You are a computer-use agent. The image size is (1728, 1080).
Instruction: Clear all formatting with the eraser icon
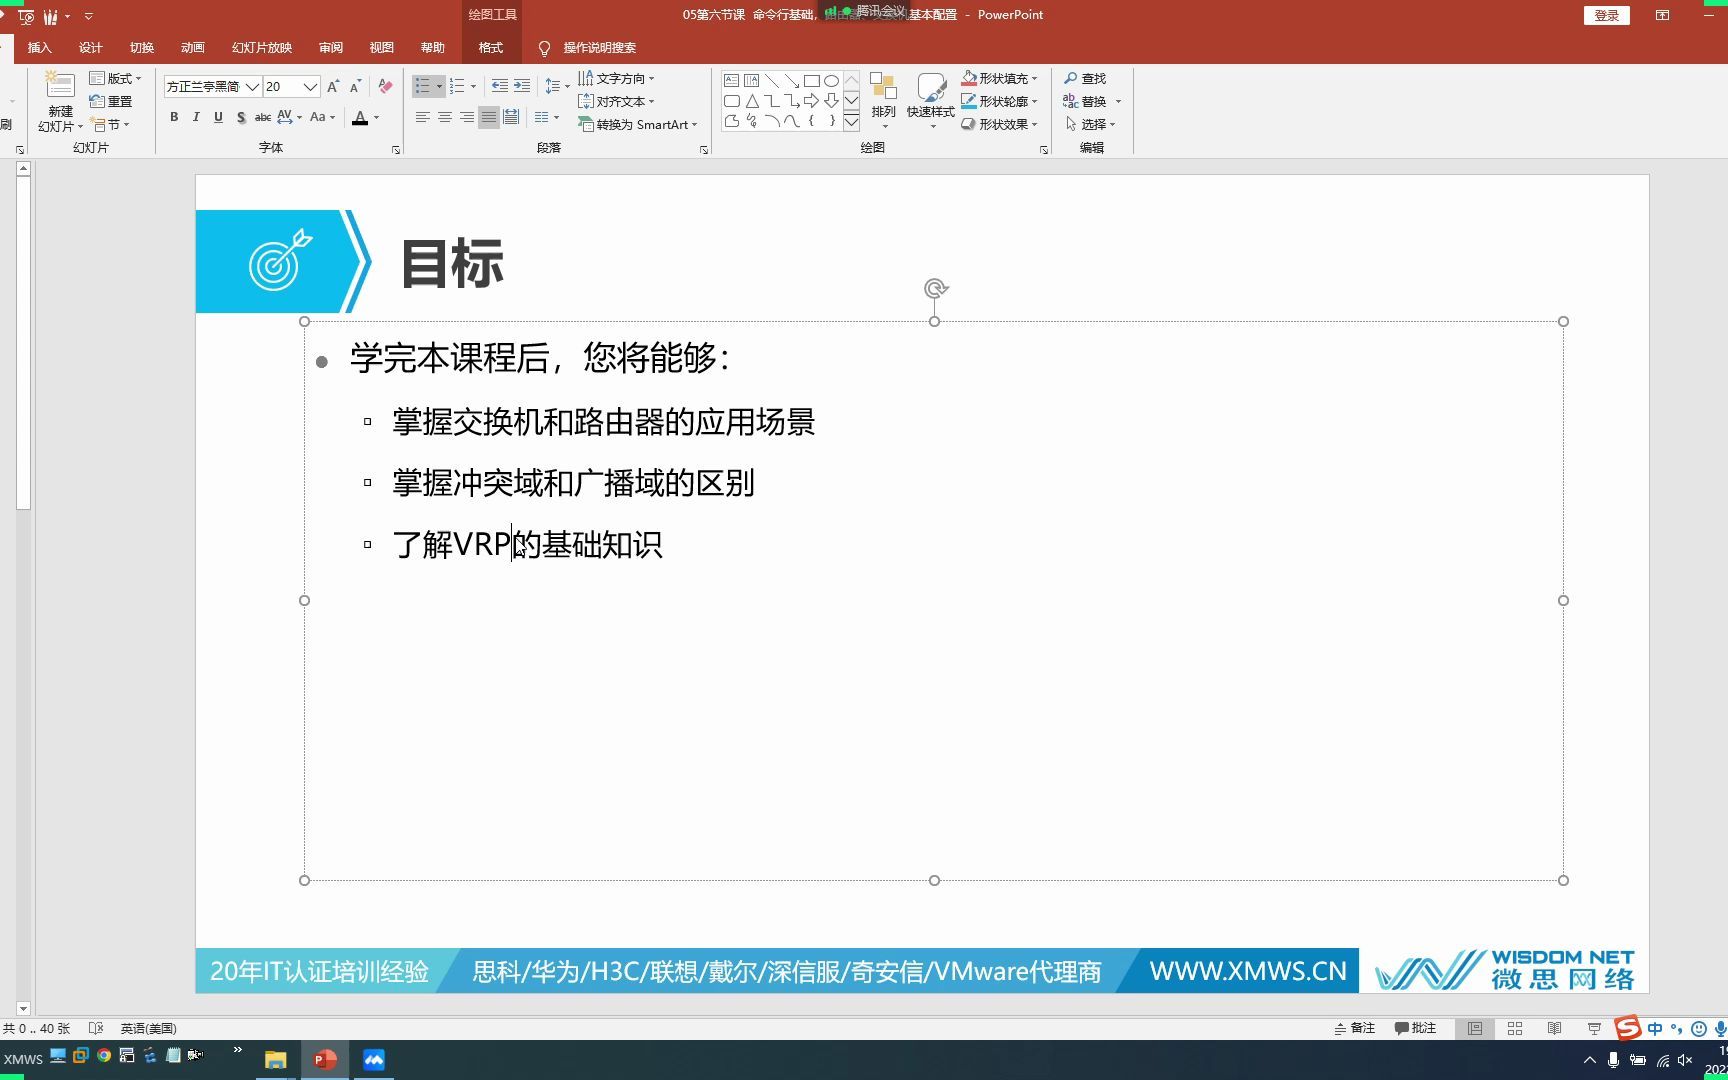(x=385, y=87)
